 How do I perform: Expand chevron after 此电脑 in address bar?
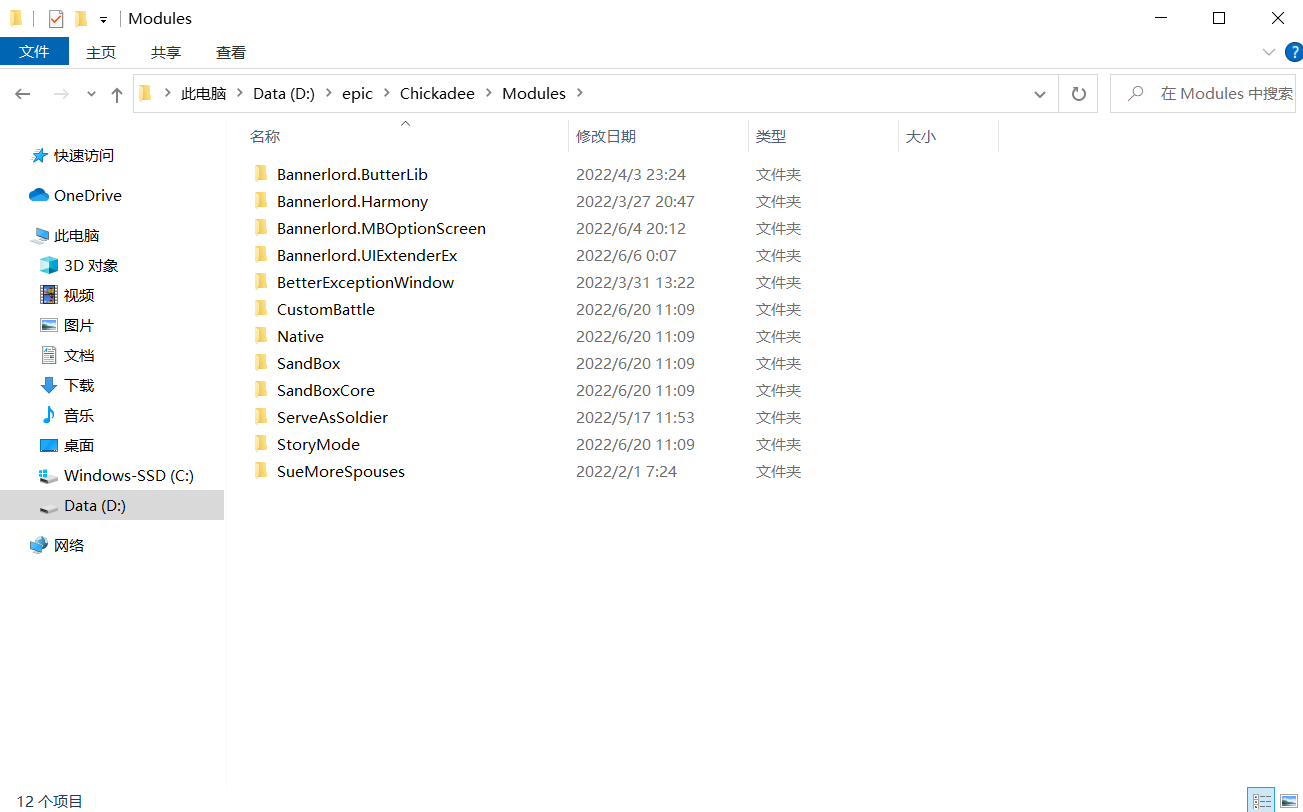pyautogui.click(x=240, y=93)
